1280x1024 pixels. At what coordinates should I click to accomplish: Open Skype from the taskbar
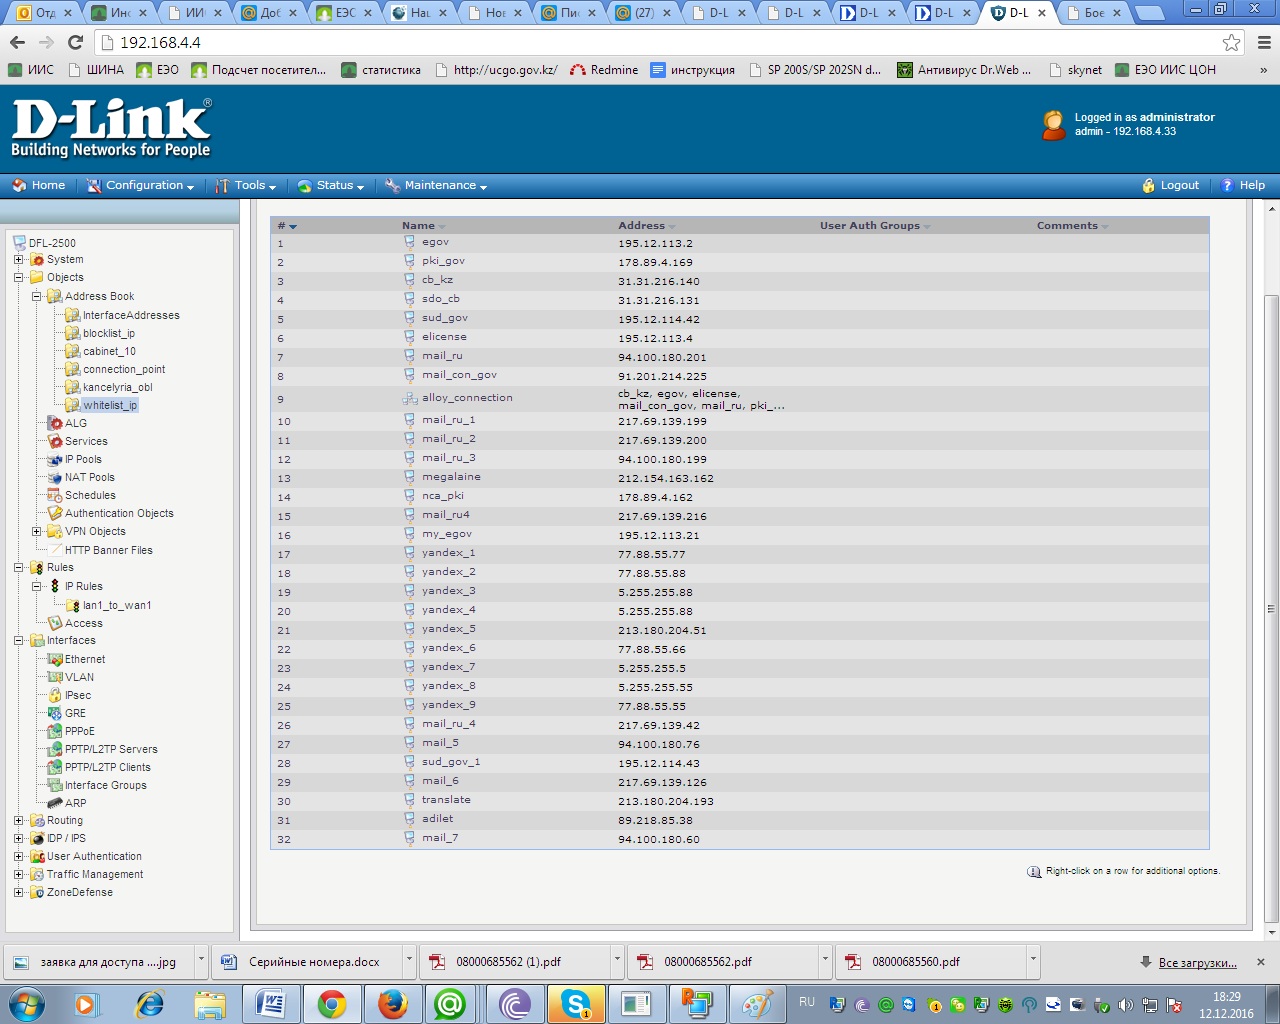[x=576, y=1003]
